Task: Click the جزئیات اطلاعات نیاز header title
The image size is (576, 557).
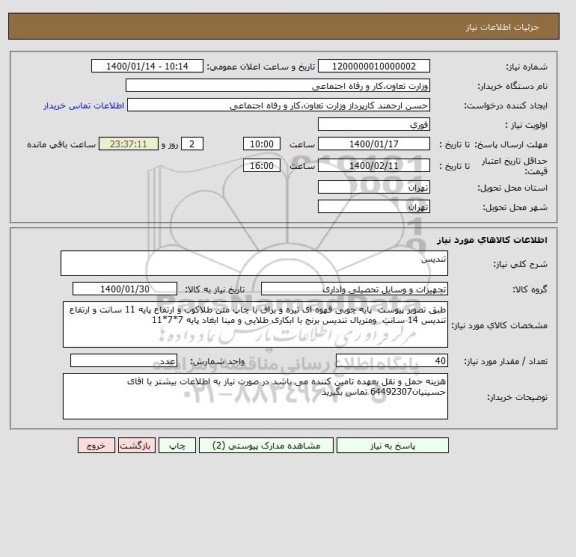Action: tap(502, 27)
